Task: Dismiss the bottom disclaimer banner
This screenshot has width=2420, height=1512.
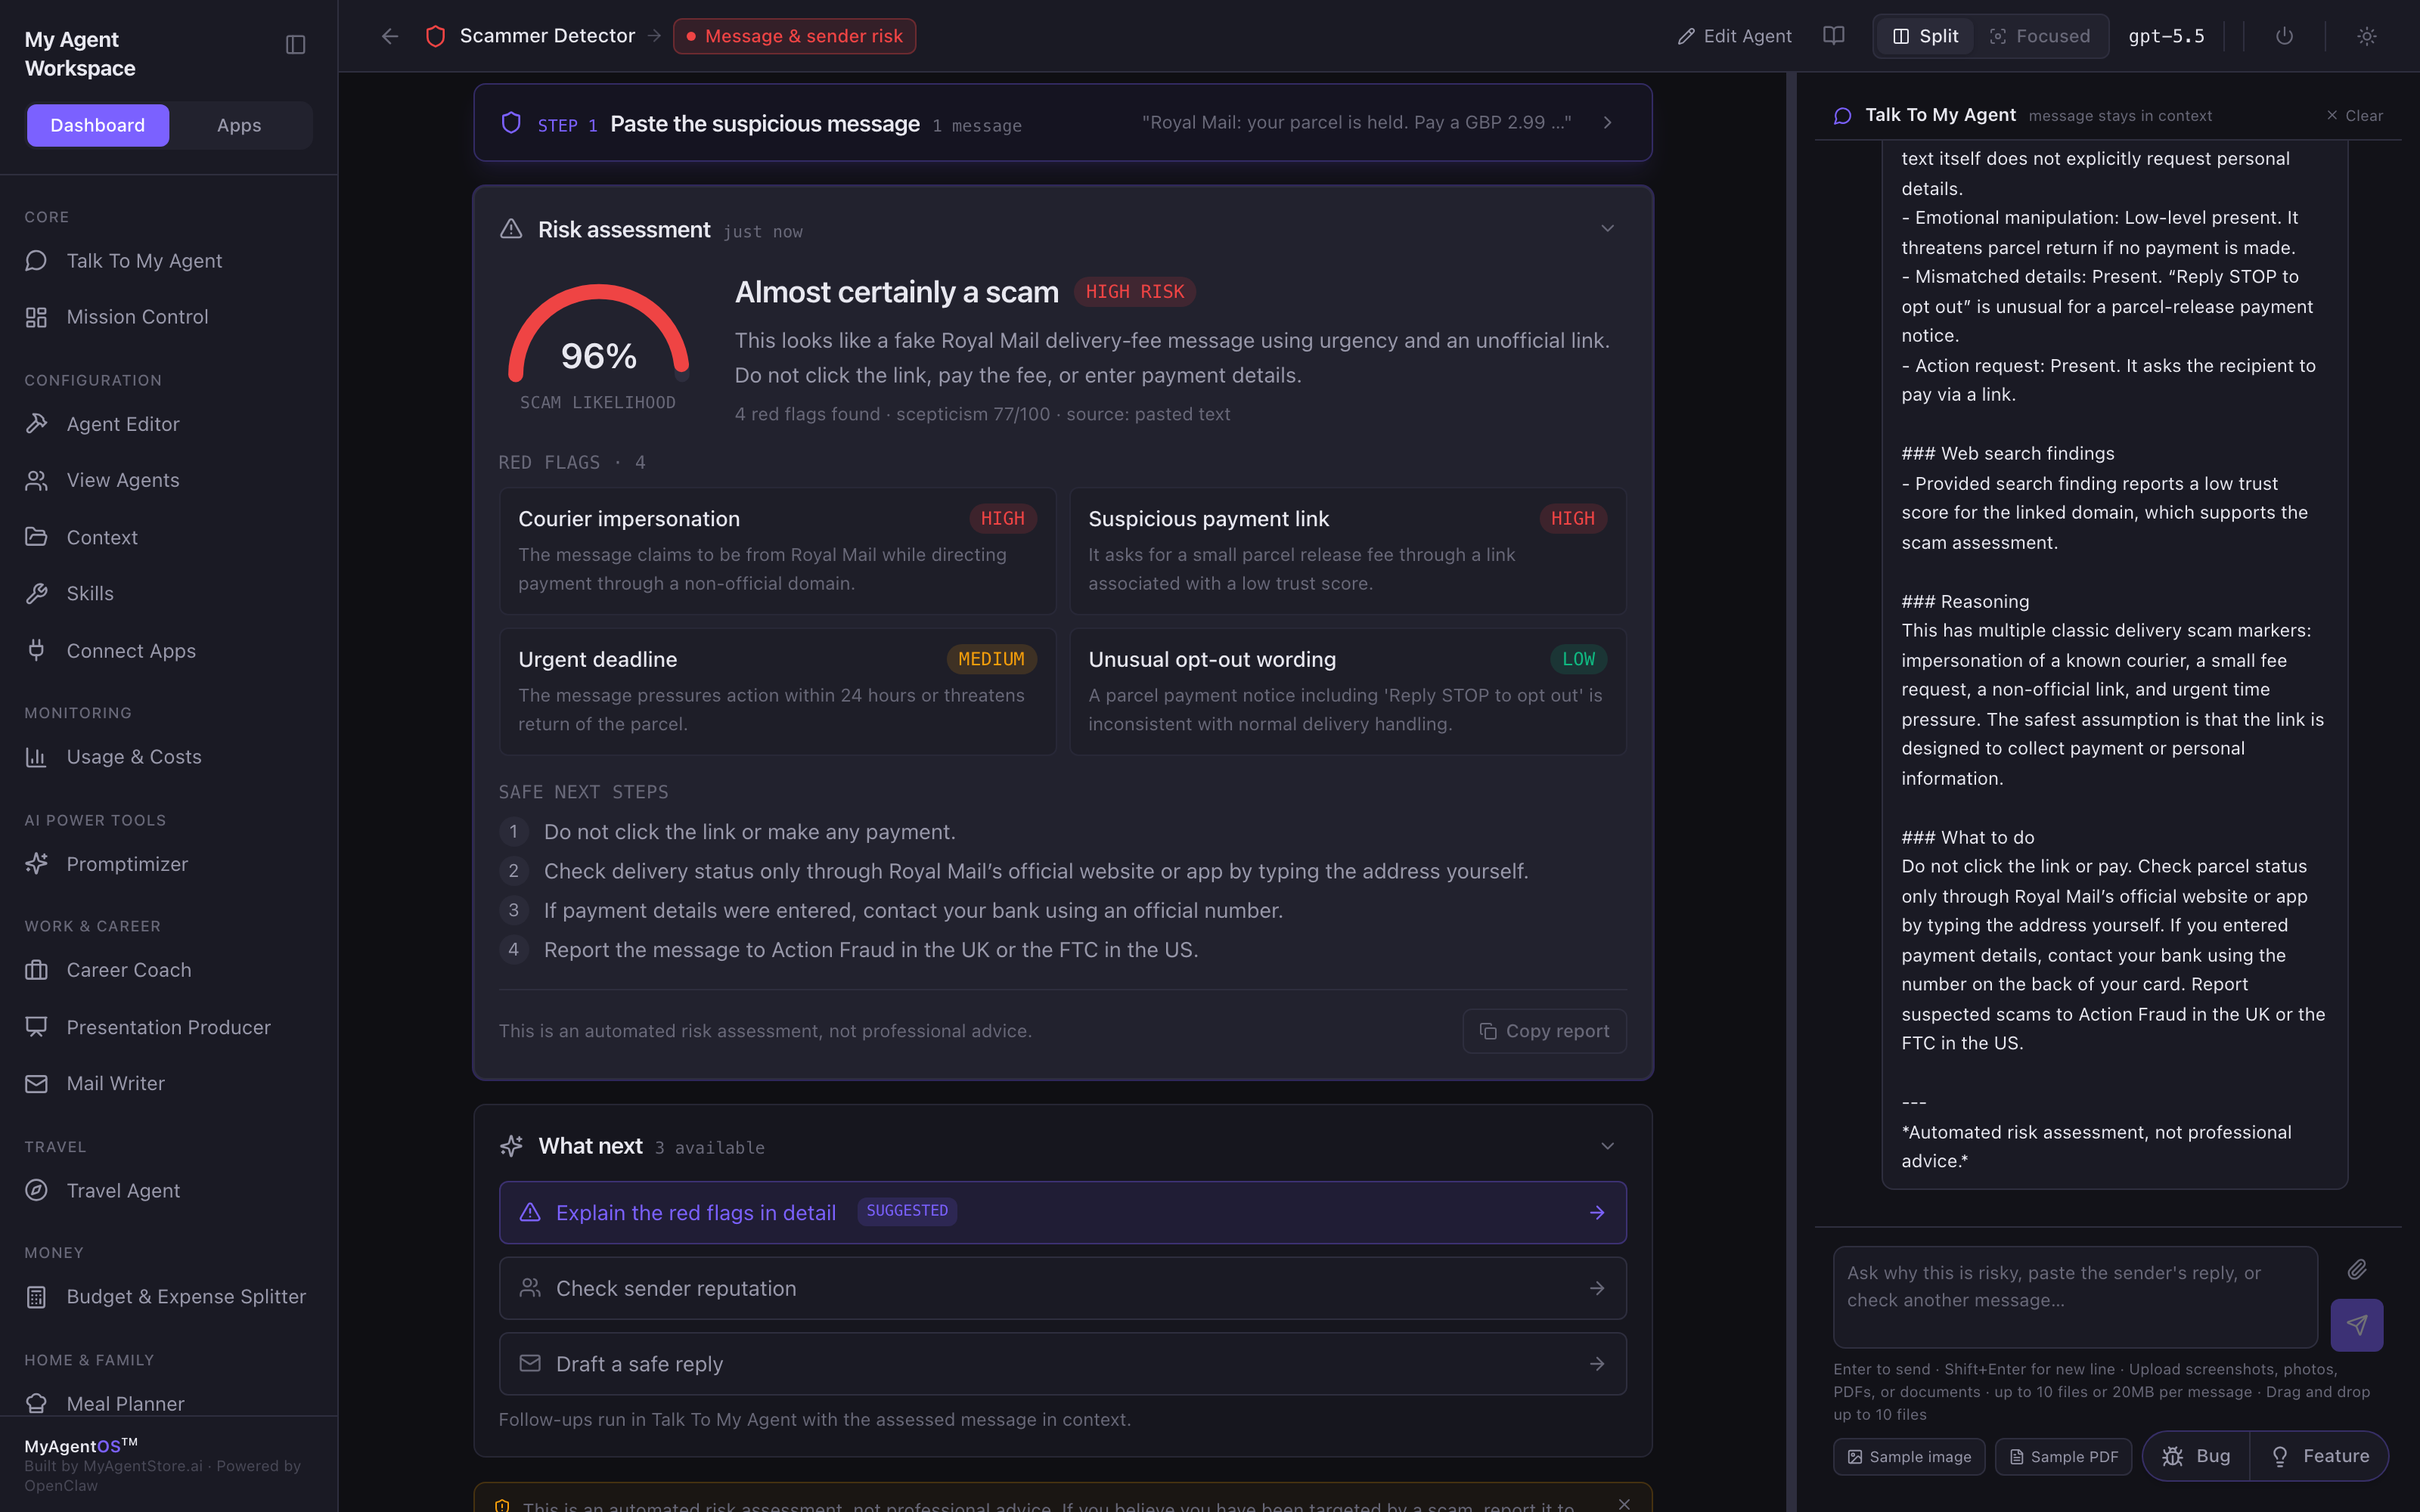Action: click(1624, 1503)
